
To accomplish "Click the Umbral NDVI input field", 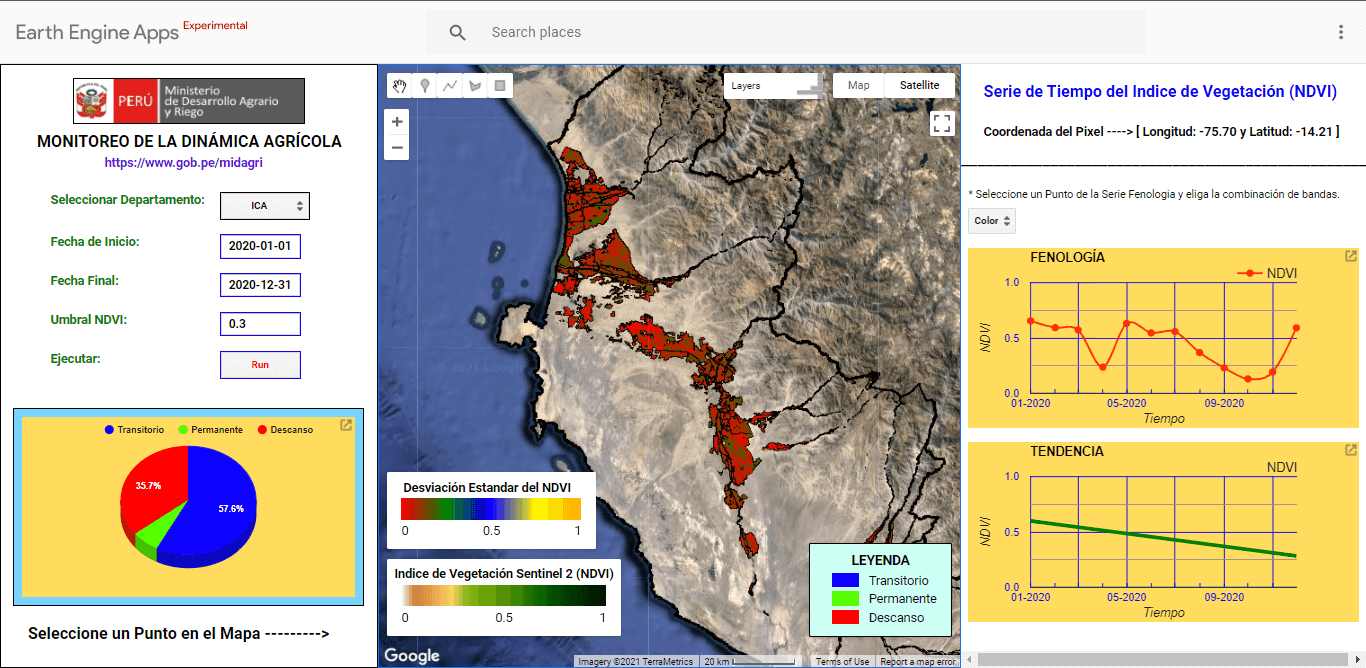I will (260, 324).
